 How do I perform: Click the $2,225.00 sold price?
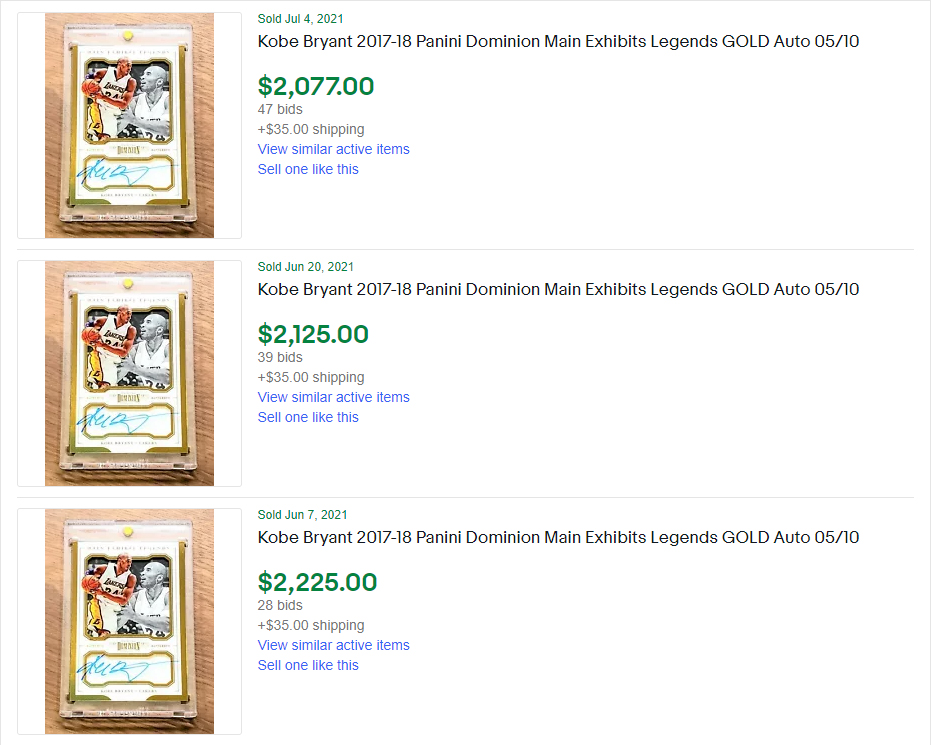pos(317,582)
